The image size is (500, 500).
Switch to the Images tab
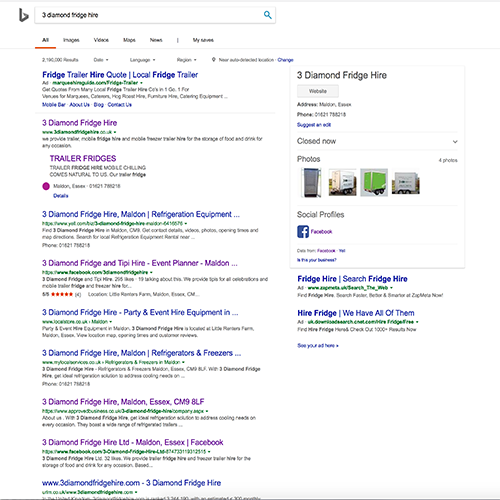[x=71, y=40]
